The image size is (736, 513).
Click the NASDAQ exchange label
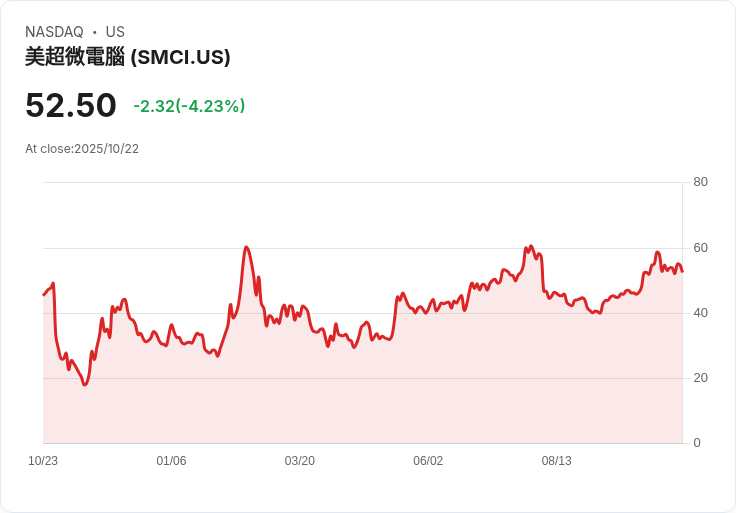54,32
